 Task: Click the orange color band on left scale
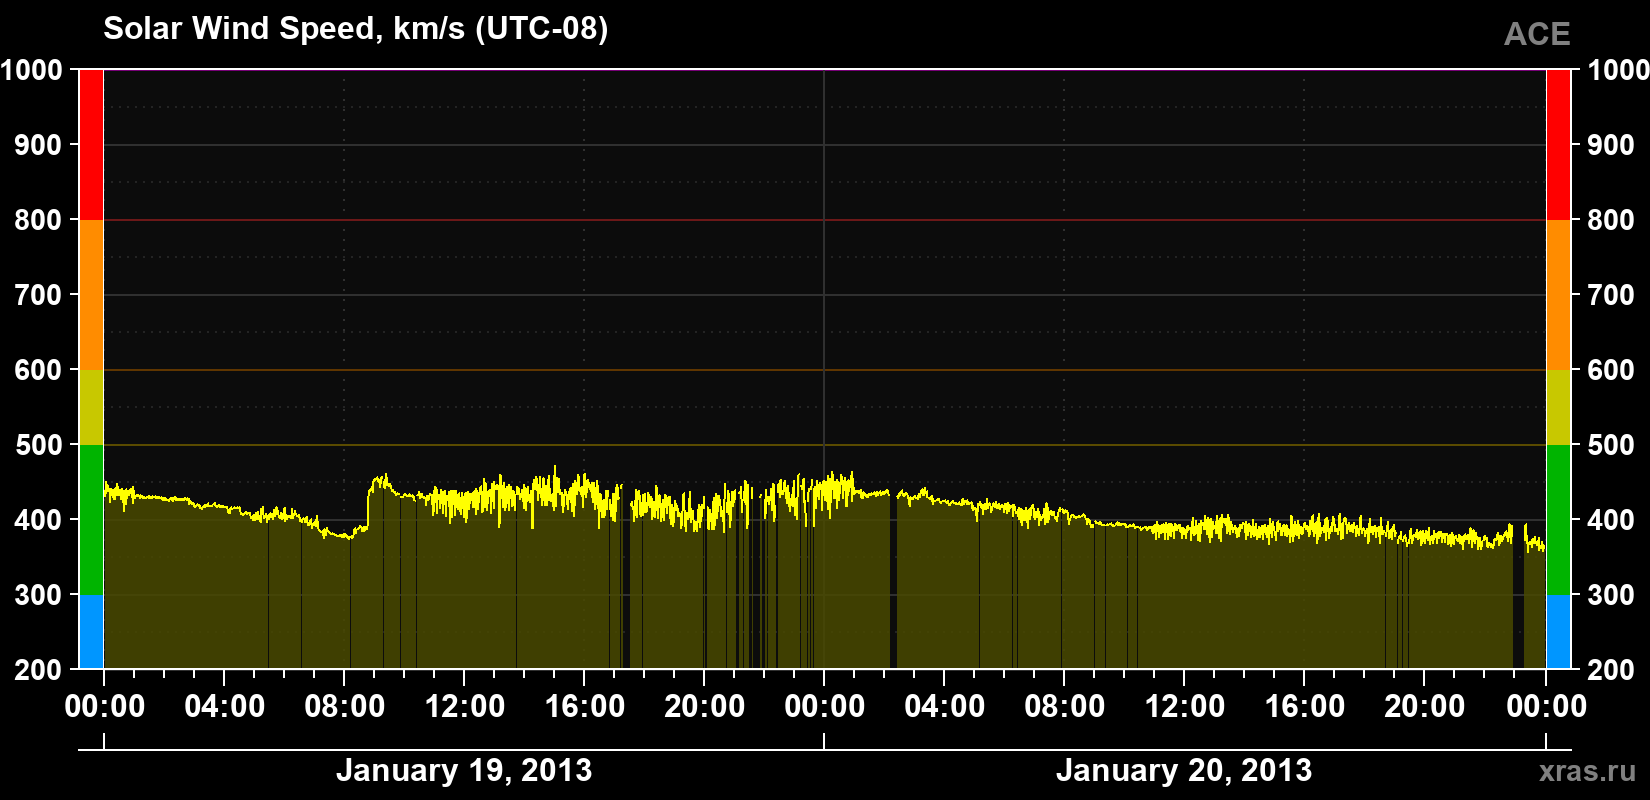[x=91, y=295]
